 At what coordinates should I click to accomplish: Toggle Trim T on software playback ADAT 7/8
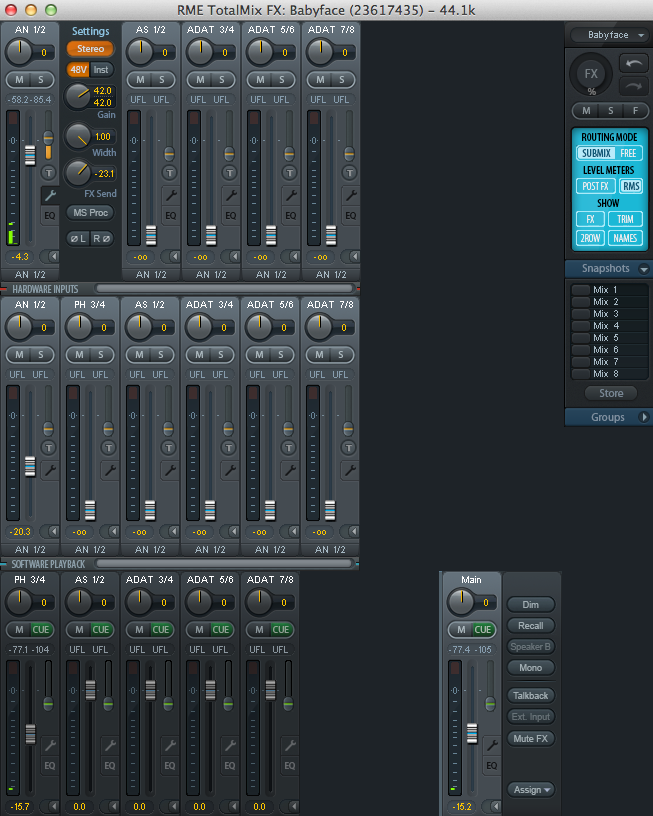(348, 448)
